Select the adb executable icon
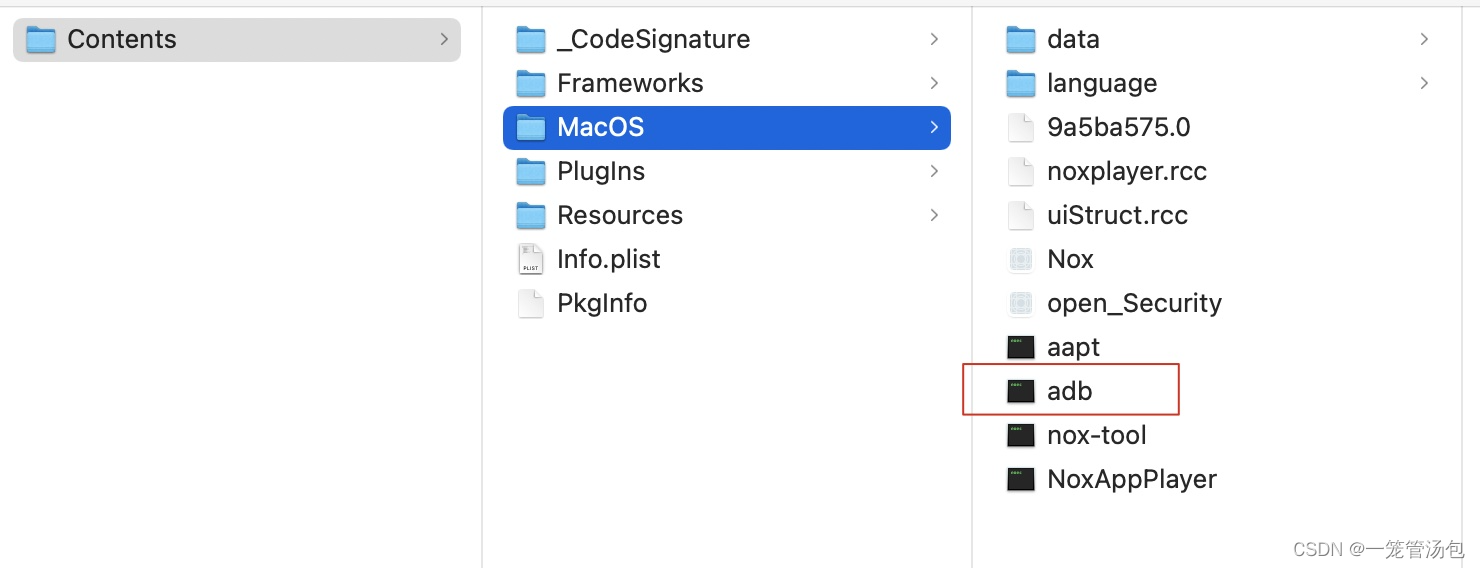Screen dimensions: 1480x568 [x=1020, y=391]
